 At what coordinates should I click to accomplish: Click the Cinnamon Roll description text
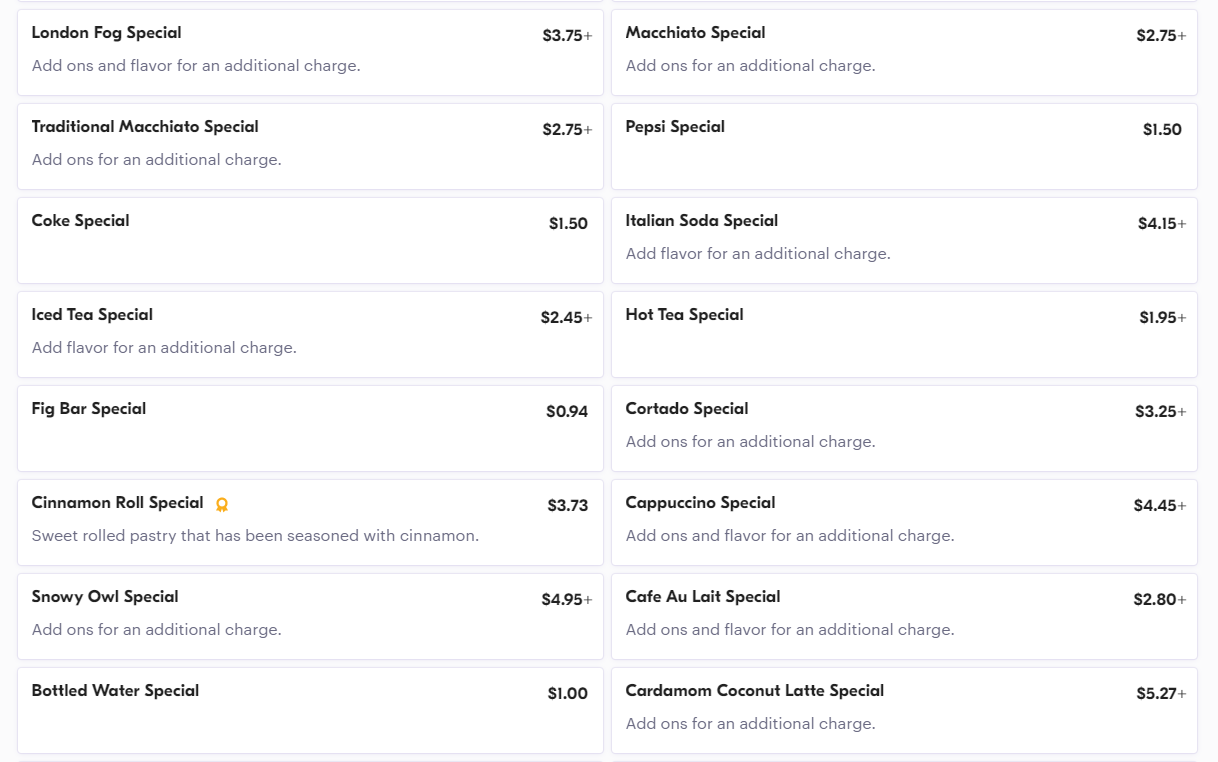255,536
